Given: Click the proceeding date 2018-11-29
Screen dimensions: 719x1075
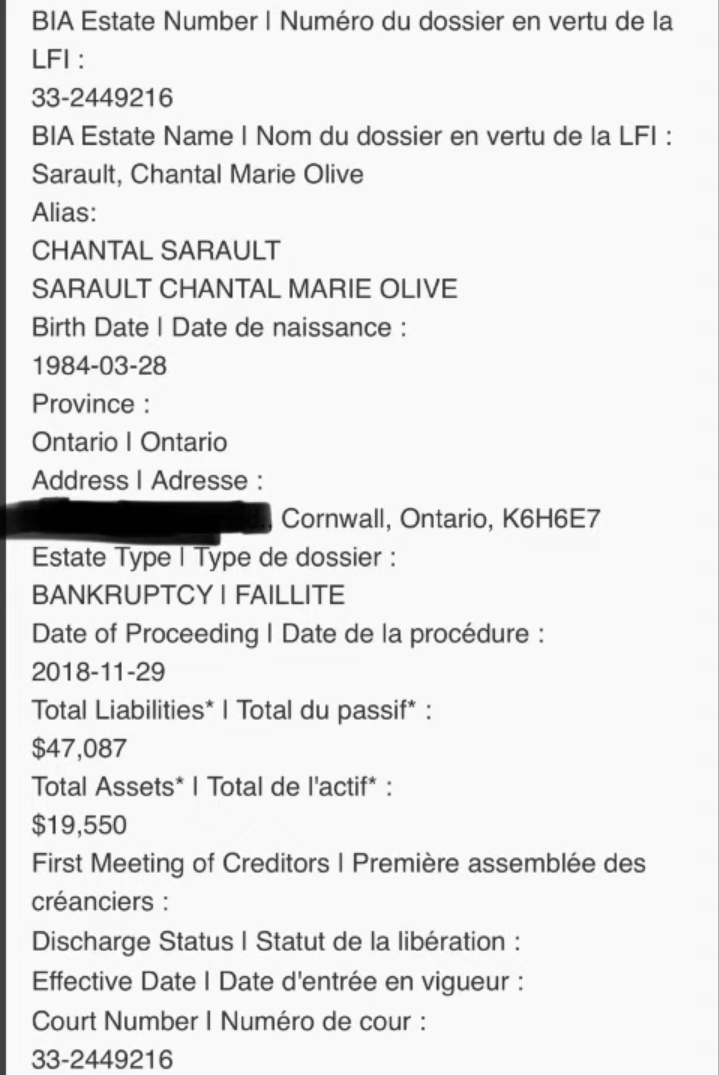Looking at the screenshot, I should (x=99, y=671).
